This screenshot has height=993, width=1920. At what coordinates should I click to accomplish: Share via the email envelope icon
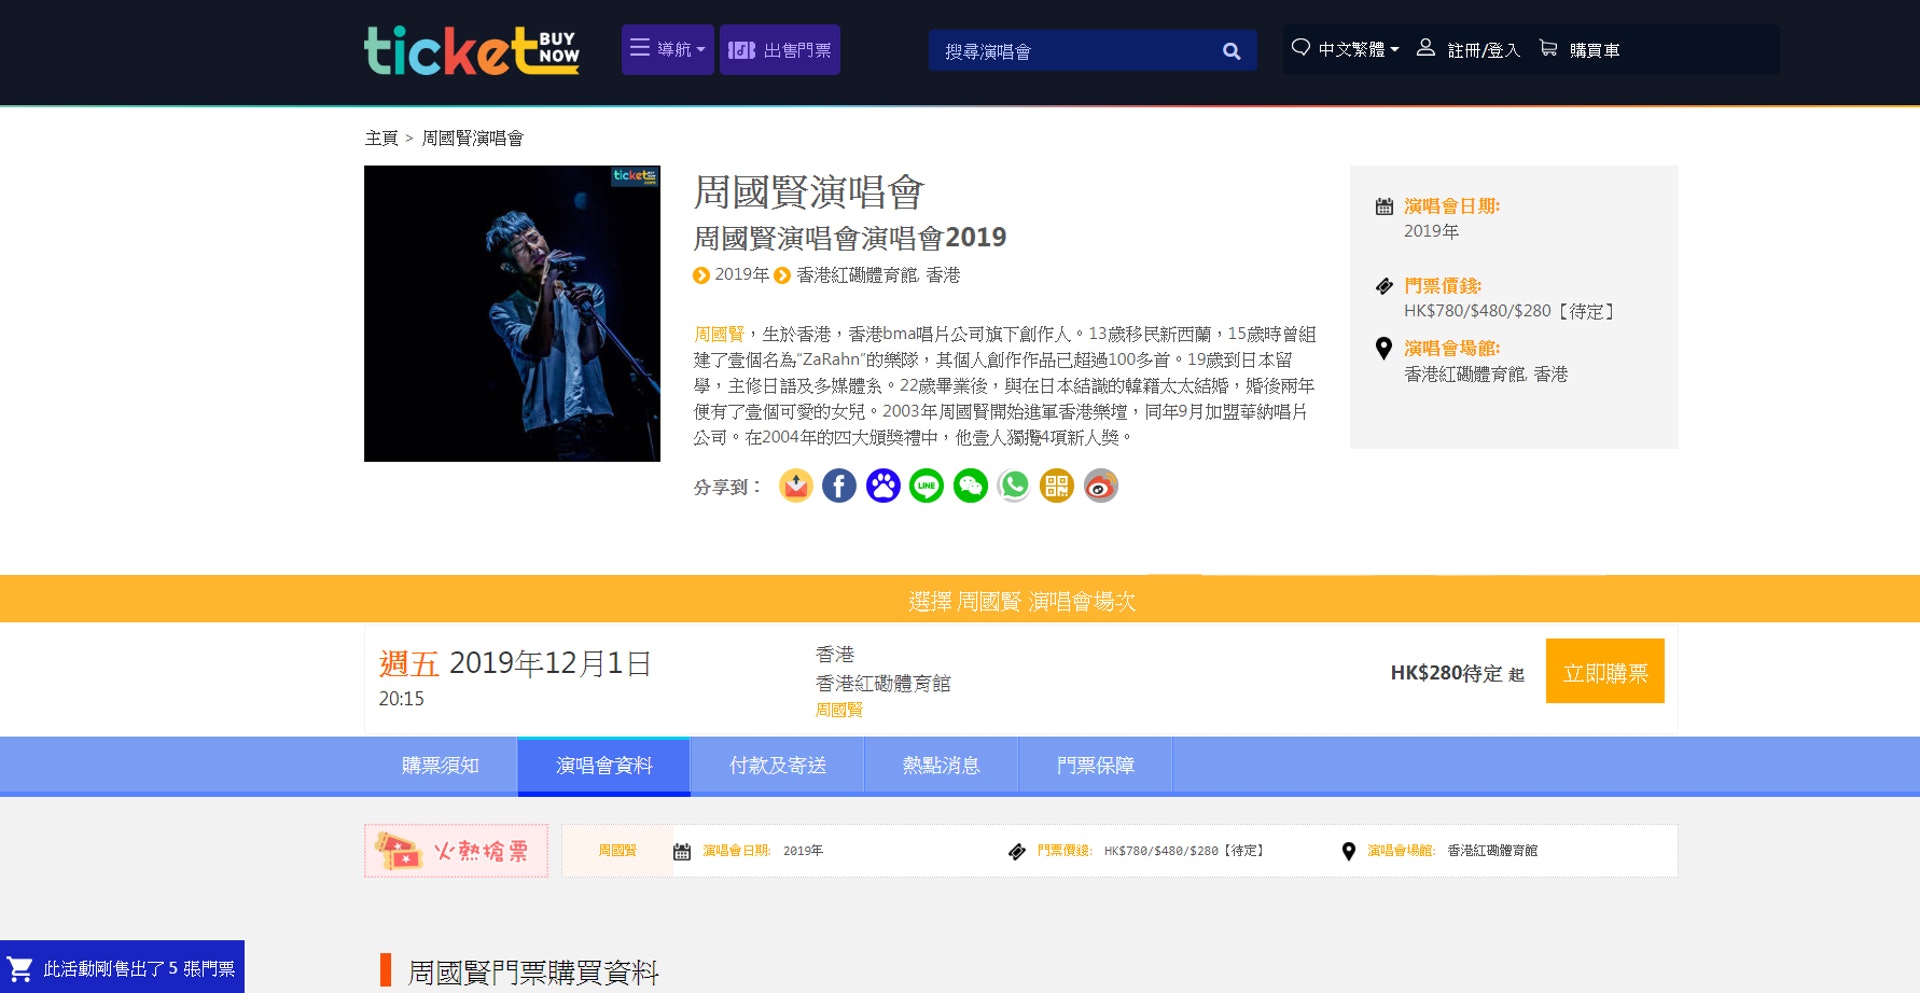click(x=796, y=486)
